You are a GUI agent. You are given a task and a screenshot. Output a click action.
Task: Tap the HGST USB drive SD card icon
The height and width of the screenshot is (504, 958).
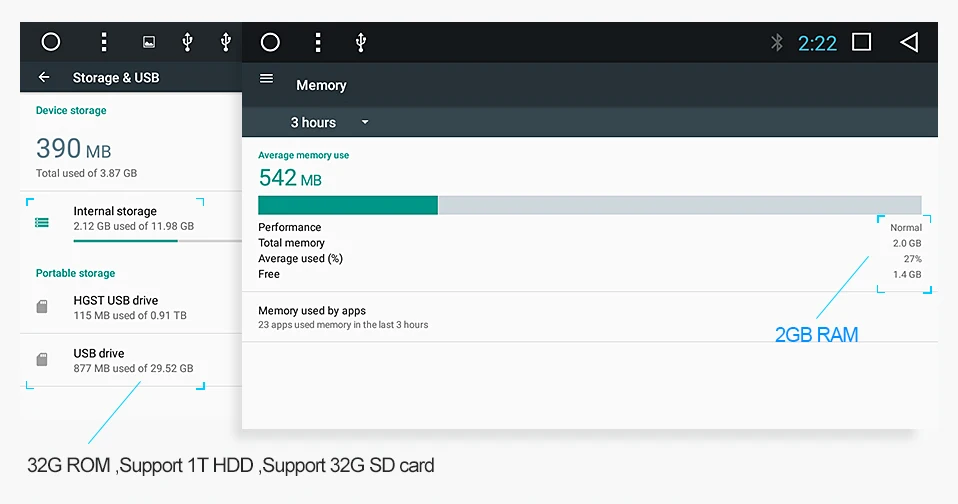[42, 307]
